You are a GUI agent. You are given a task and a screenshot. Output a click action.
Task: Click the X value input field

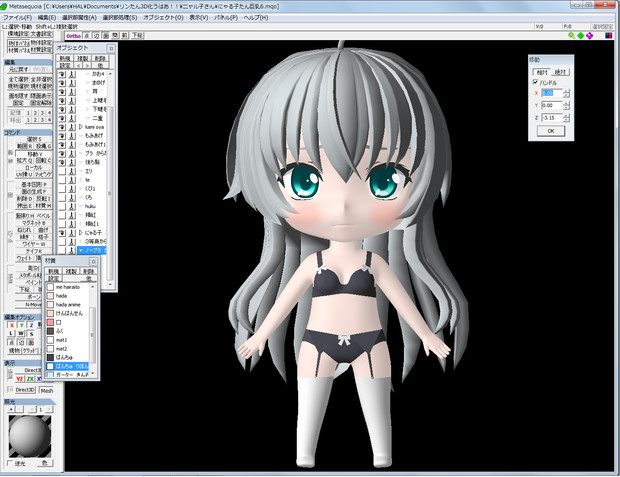(552, 93)
